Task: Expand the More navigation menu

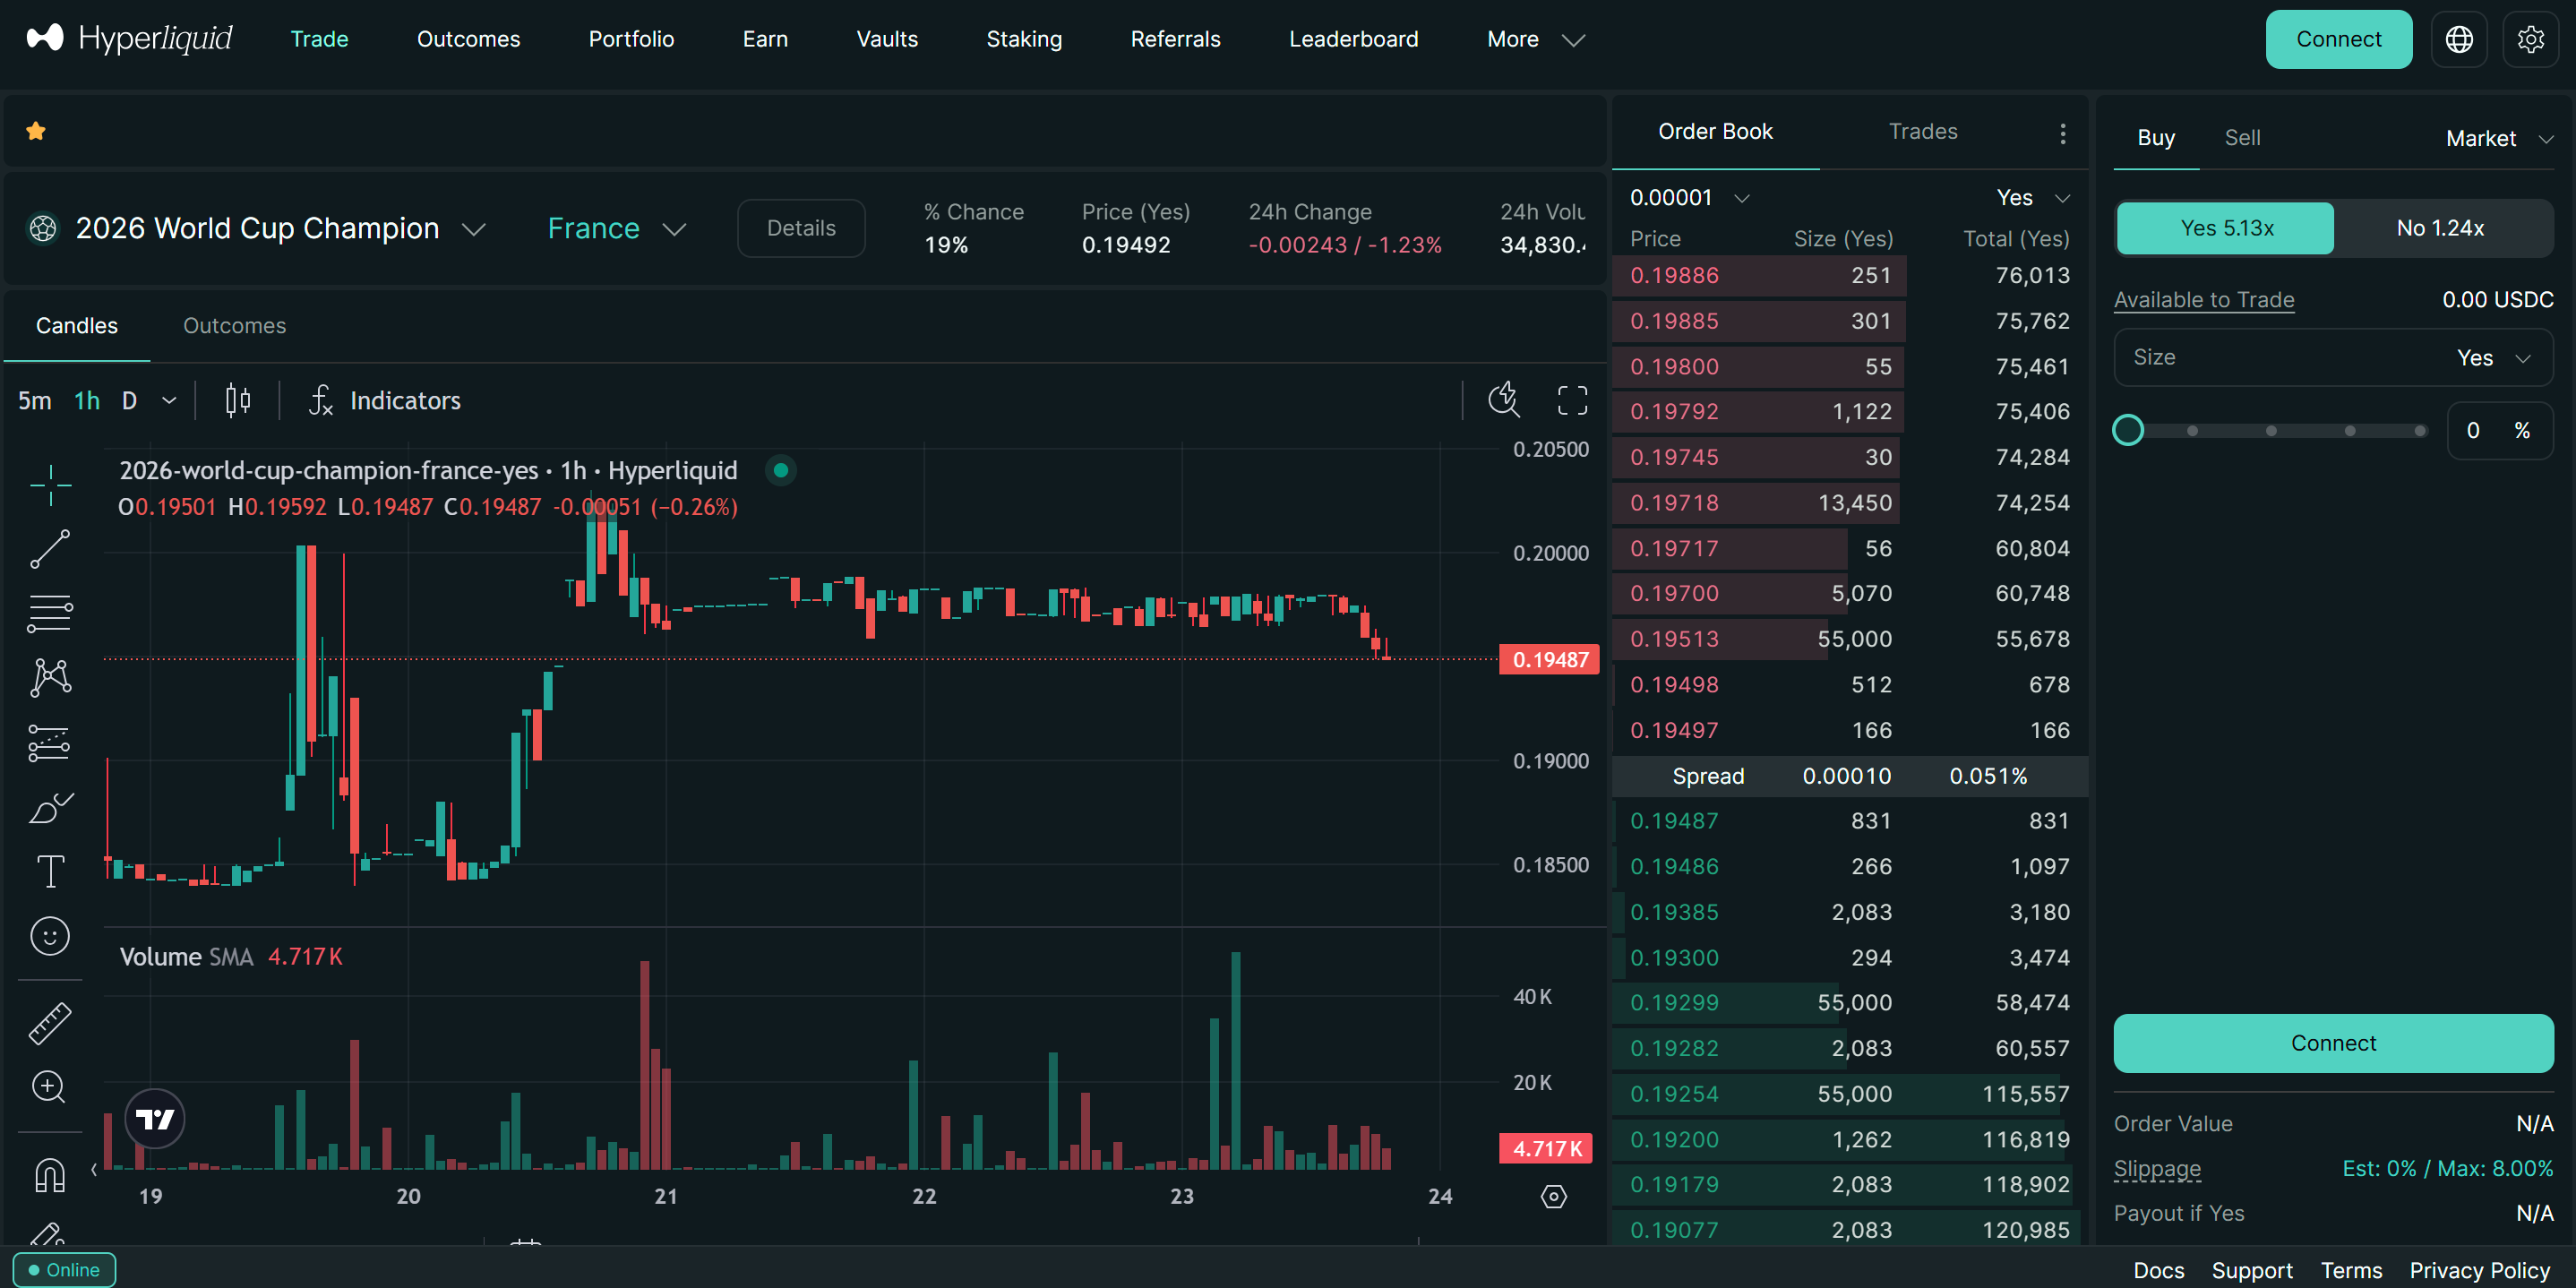Action: (1535, 39)
